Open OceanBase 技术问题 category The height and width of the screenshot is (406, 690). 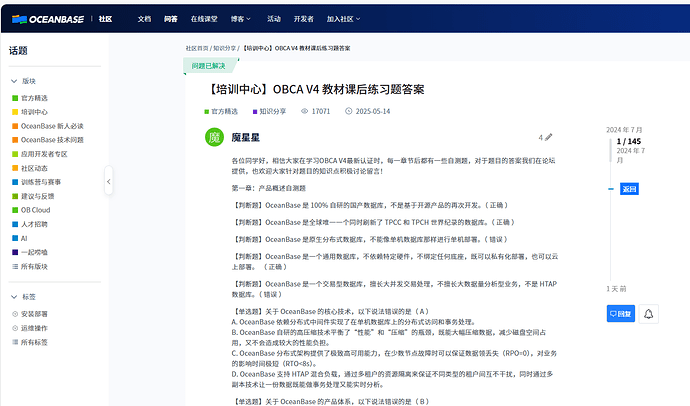tap(52, 140)
